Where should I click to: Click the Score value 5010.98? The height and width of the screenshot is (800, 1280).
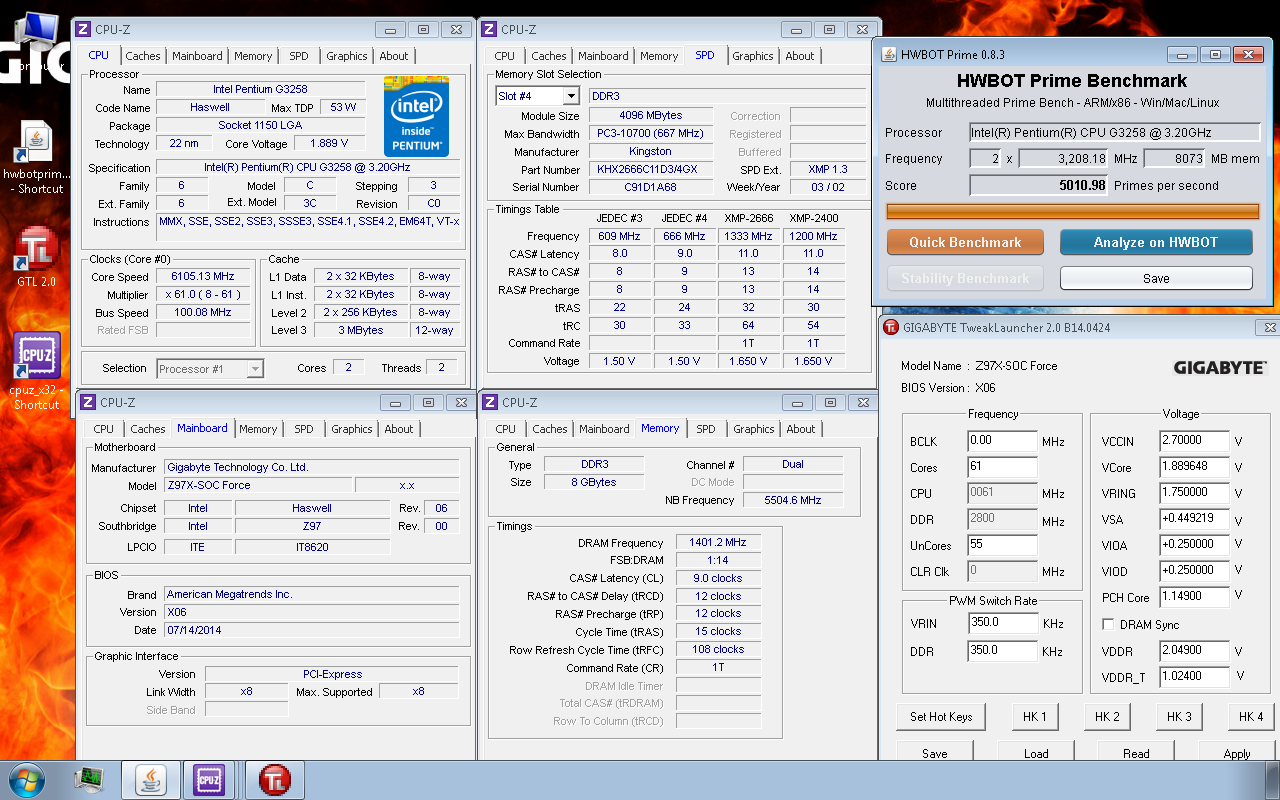tap(1039, 185)
